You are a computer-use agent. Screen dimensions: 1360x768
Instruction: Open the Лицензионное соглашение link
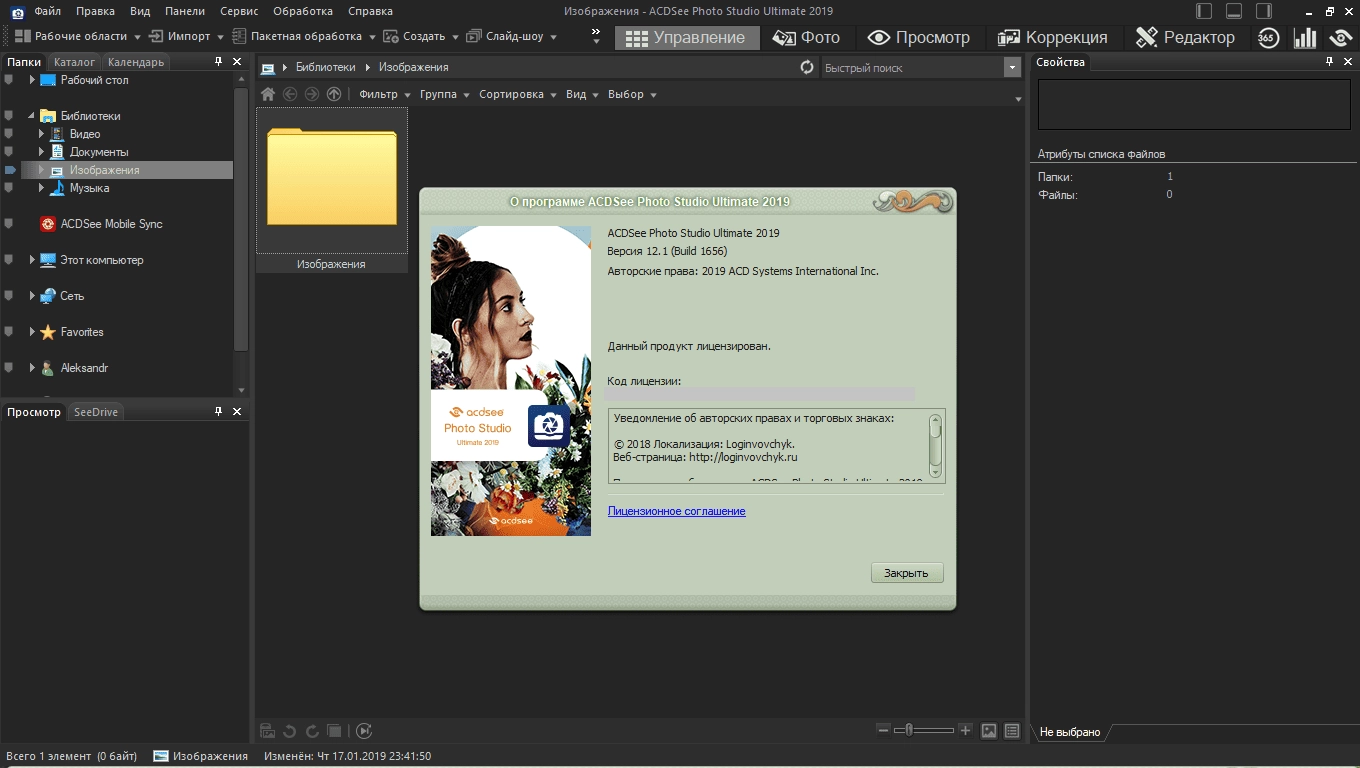pyautogui.click(x=677, y=511)
